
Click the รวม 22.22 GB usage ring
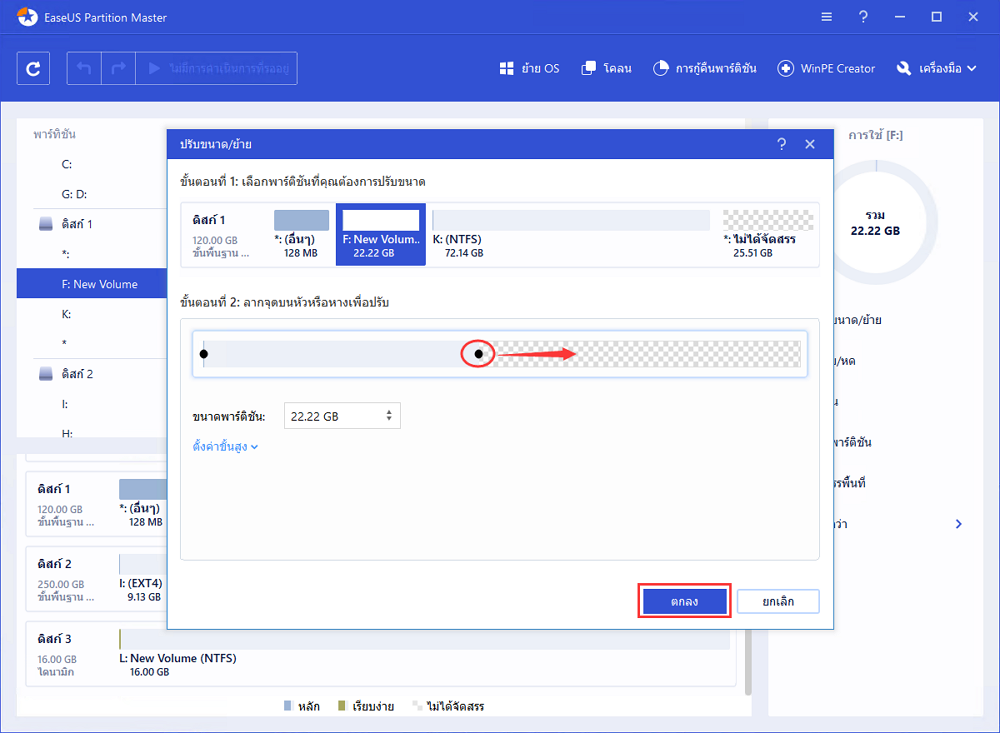[875, 223]
